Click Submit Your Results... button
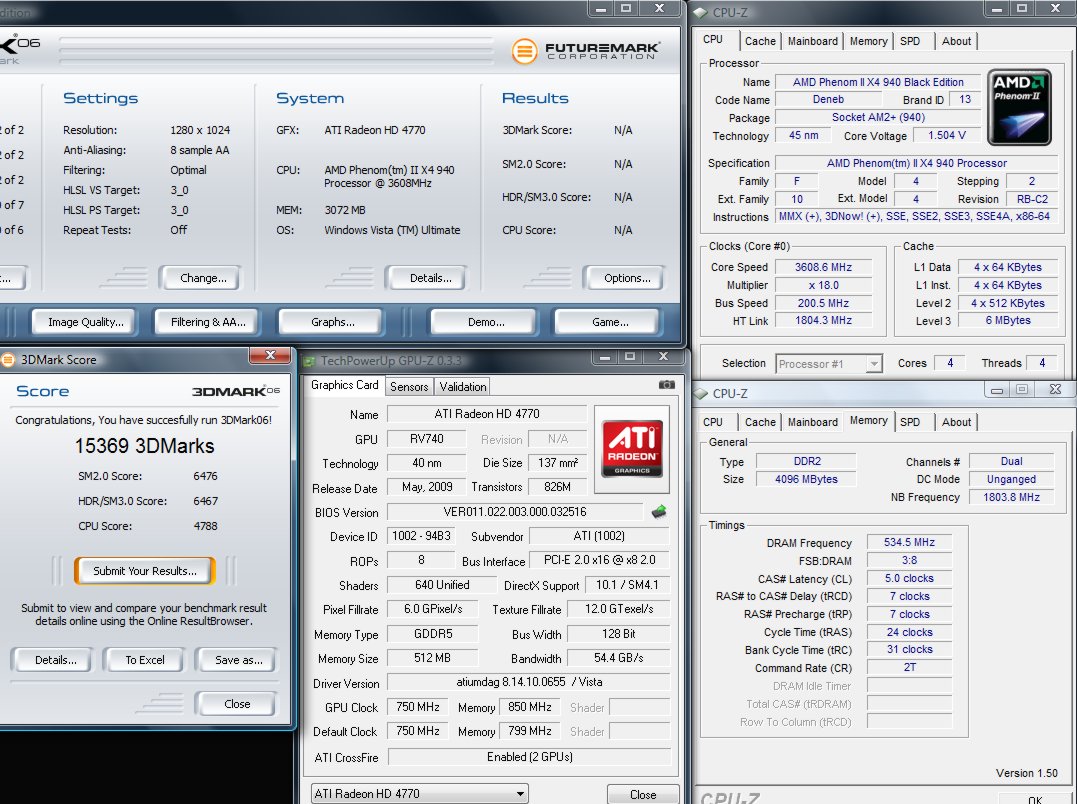This screenshot has height=804, width=1077. (145, 571)
